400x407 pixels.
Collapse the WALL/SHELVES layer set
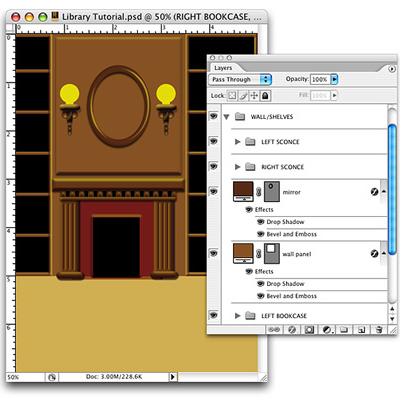click(x=227, y=117)
